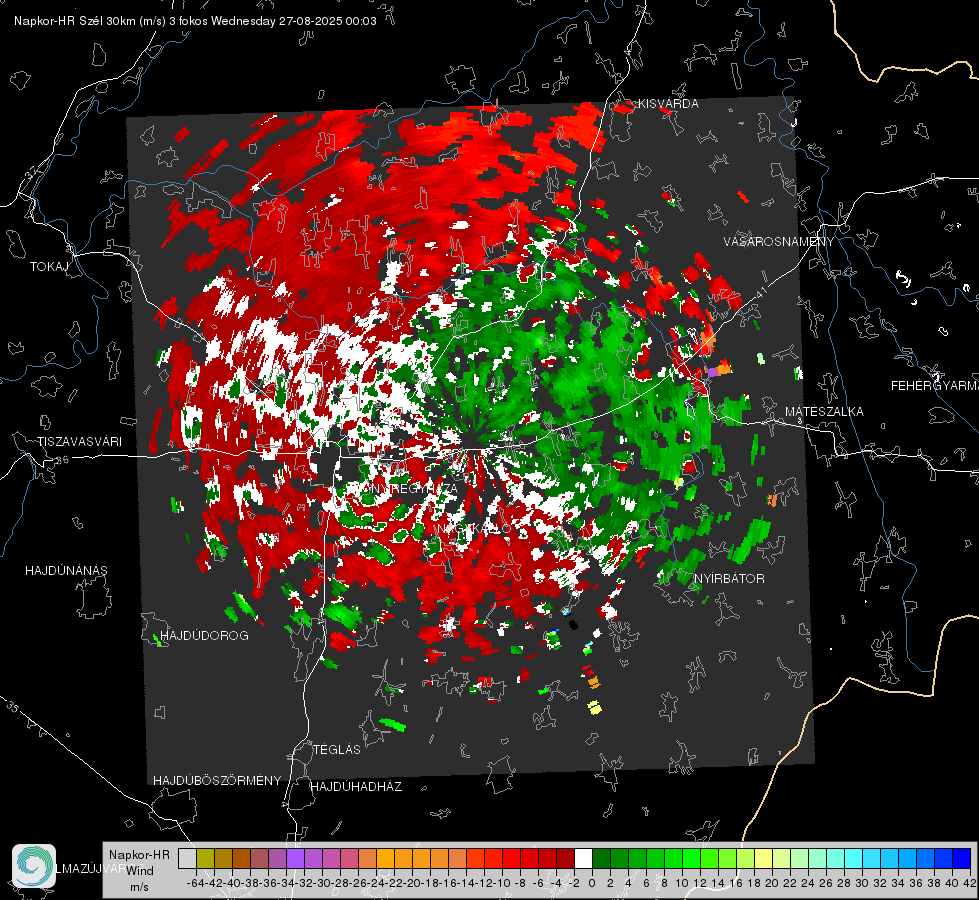
Task: Select the KISVÁRDA city label
Action: 668,104
